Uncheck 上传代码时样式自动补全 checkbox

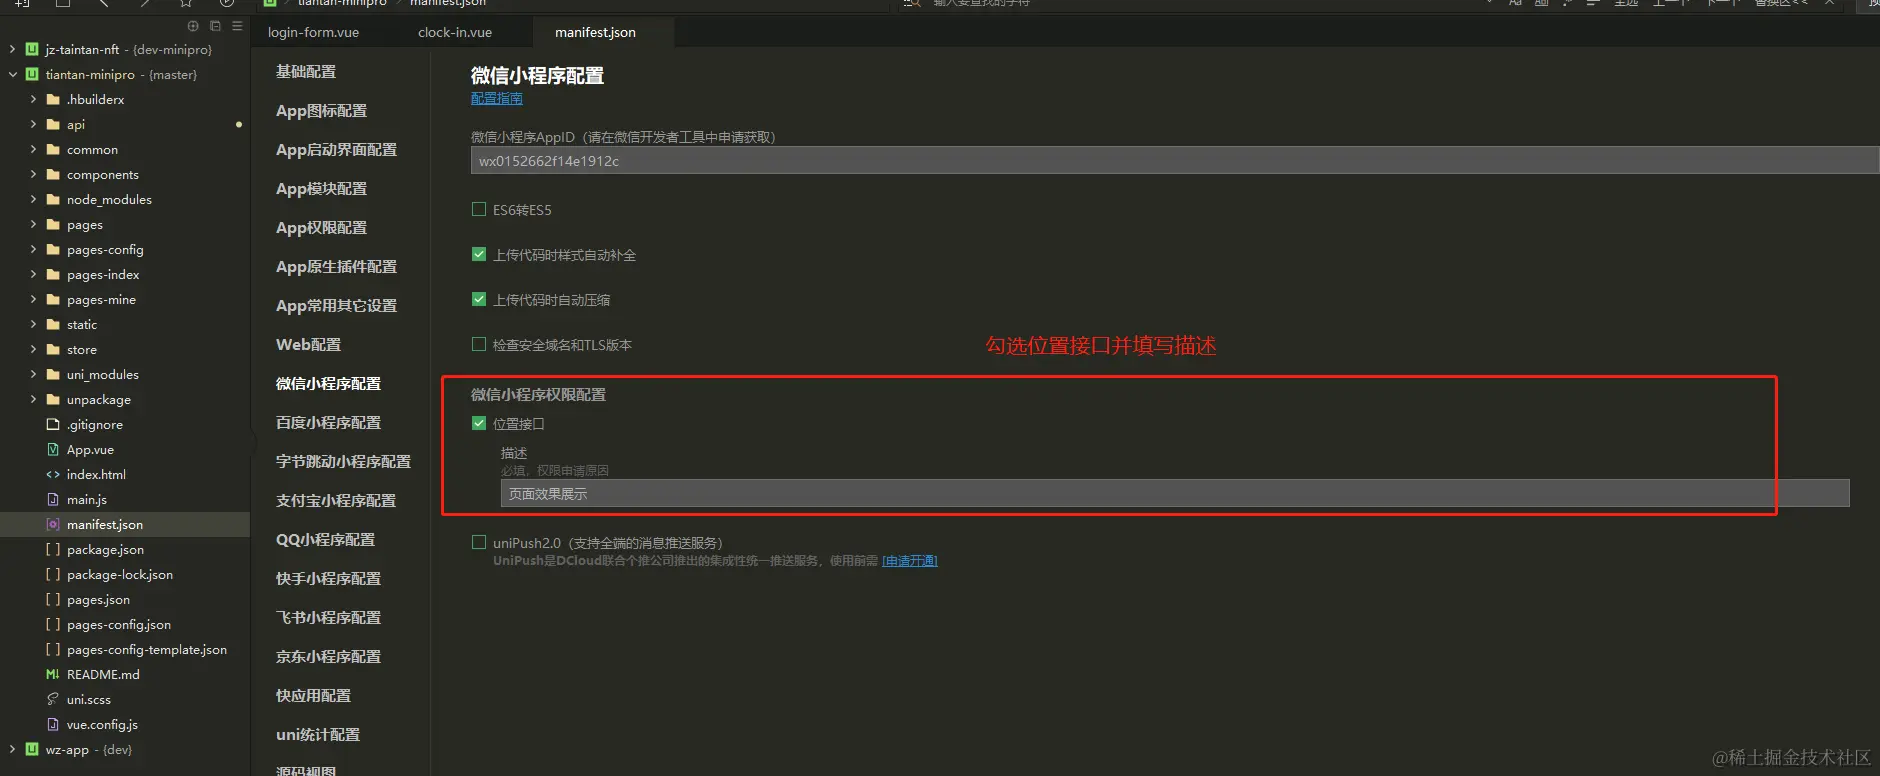479,254
